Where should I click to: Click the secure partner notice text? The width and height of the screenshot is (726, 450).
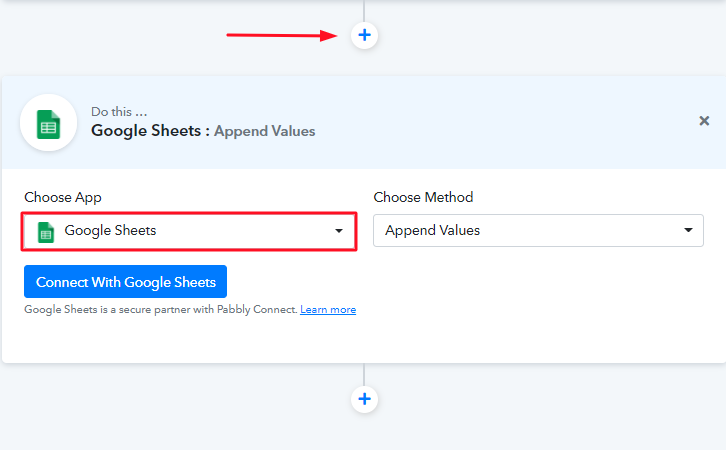(x=160, y=310)
